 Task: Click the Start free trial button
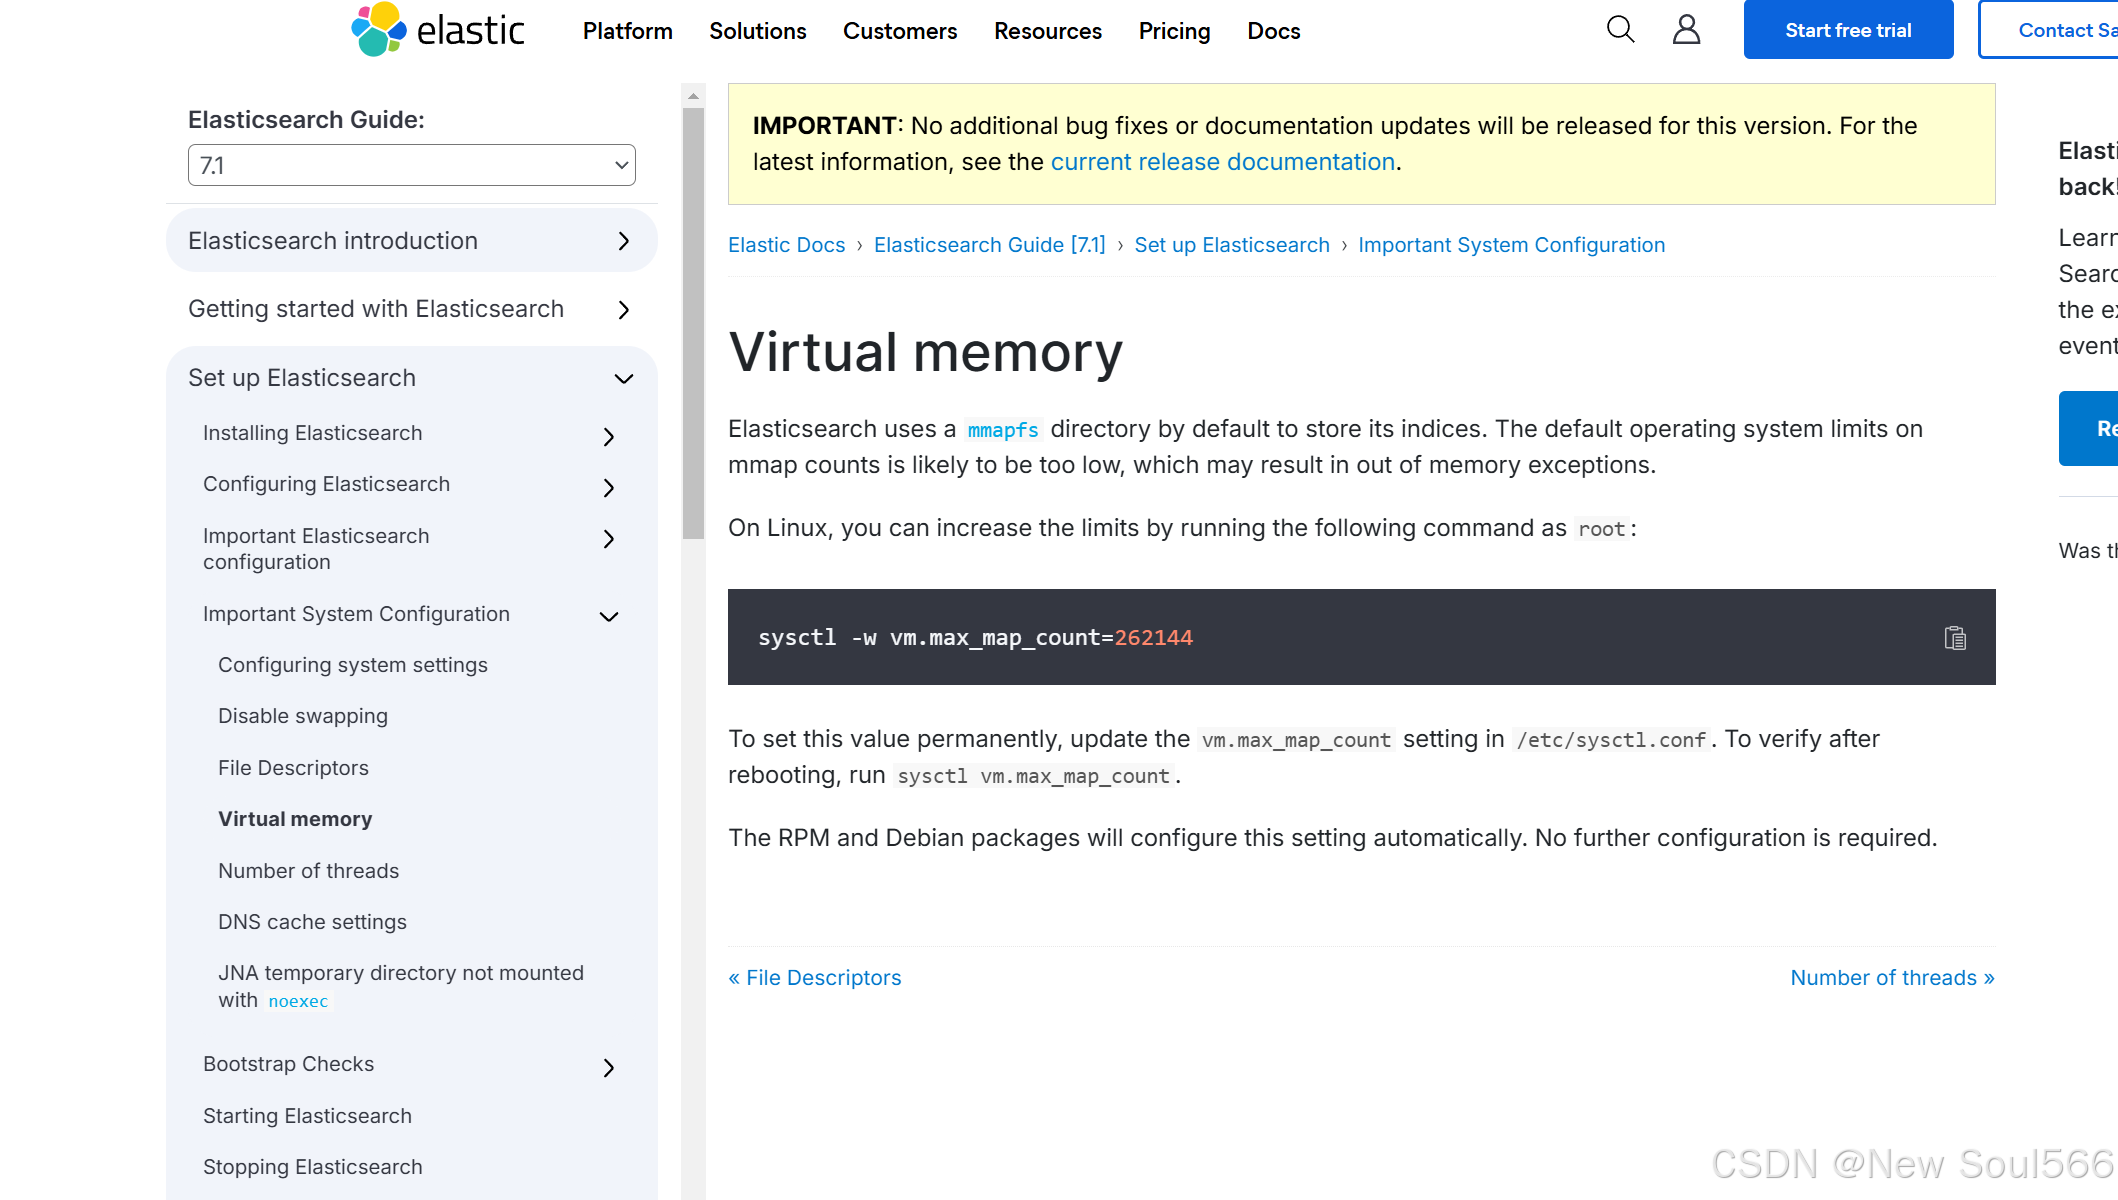tap(1848, 29)
